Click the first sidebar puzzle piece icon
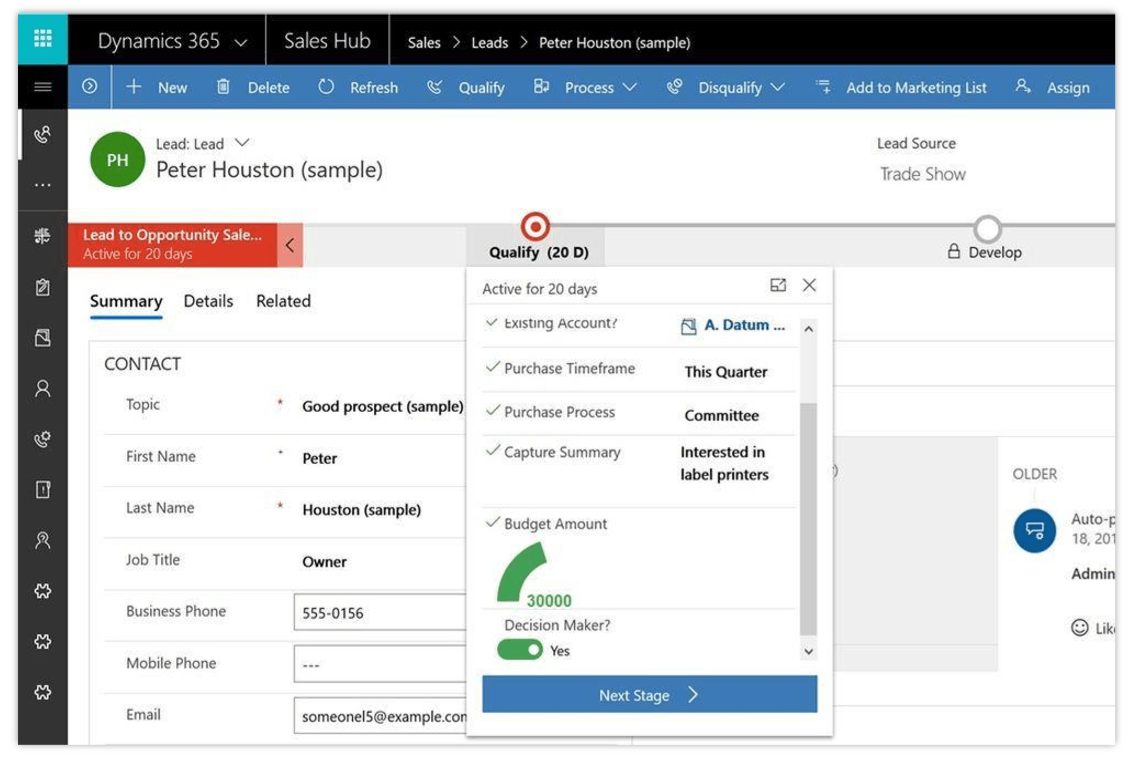Viewport: 1141px width, 760px height. (x=43, y=590)
